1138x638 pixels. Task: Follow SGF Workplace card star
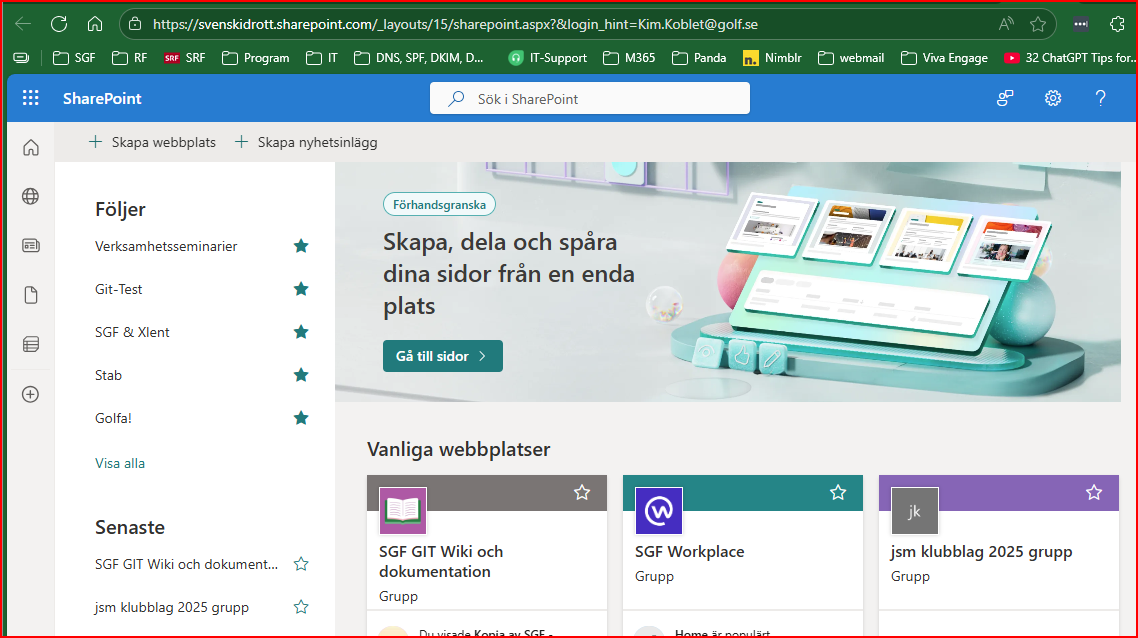point(838,493)
